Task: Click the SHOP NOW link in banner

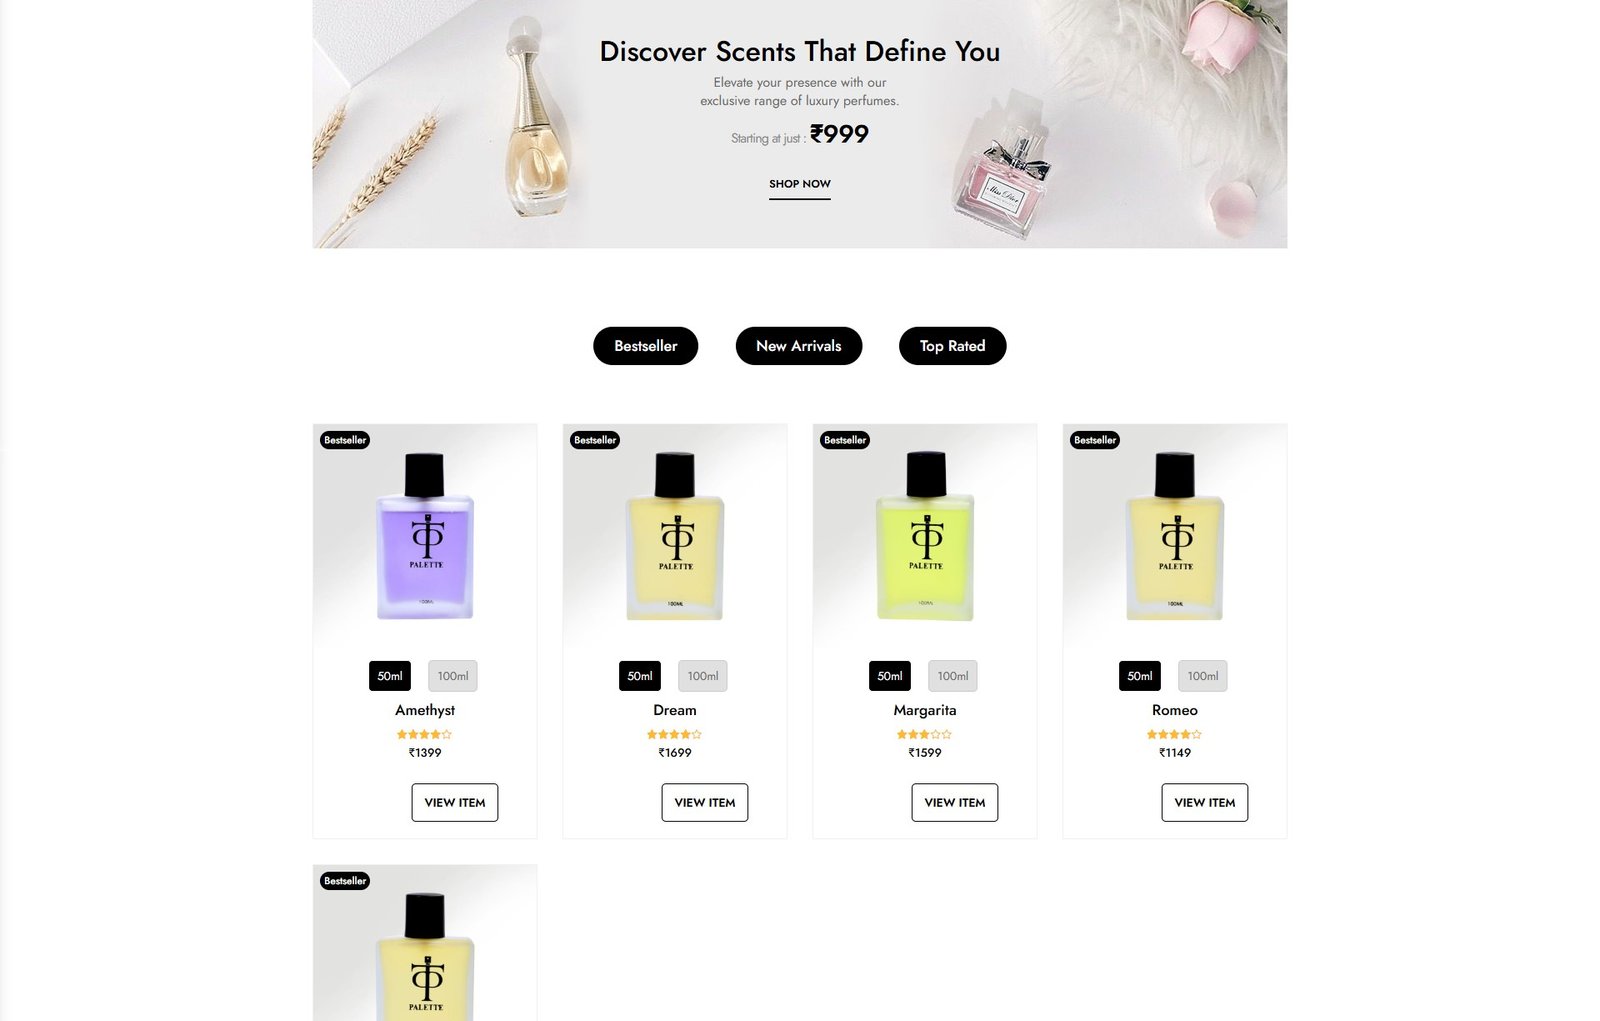Action: pos(799,185)
